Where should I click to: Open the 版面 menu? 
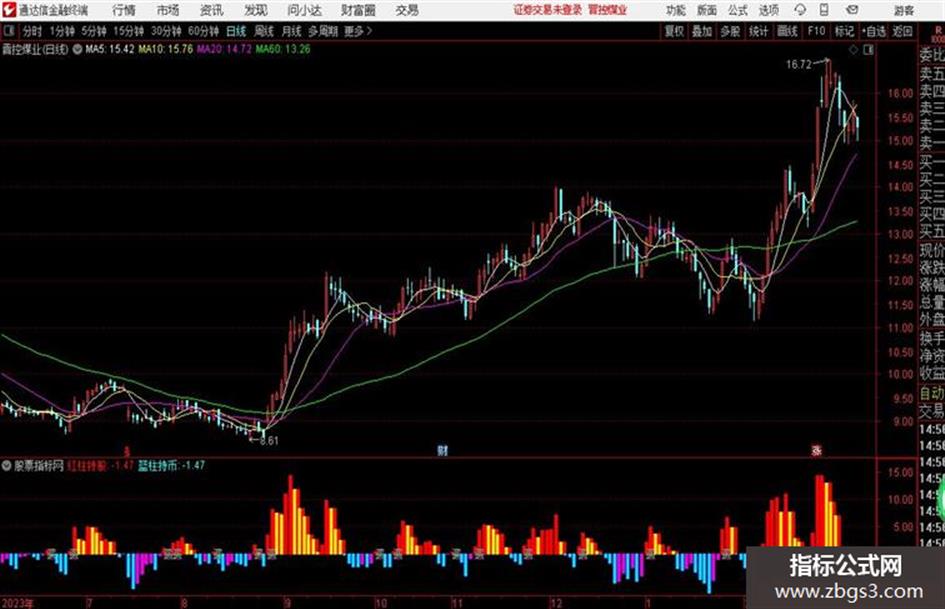tap(707, 10)
